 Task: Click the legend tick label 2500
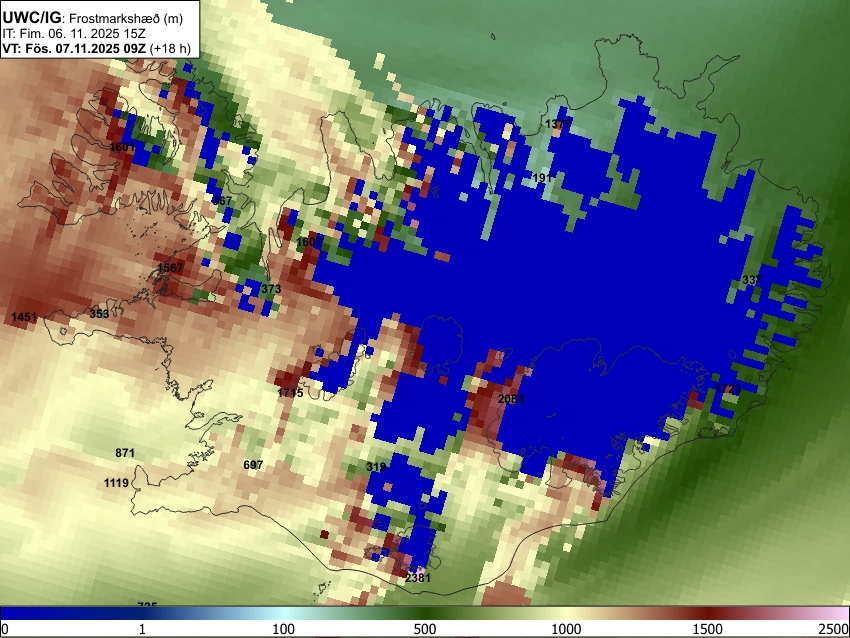(x=835, y=629)
